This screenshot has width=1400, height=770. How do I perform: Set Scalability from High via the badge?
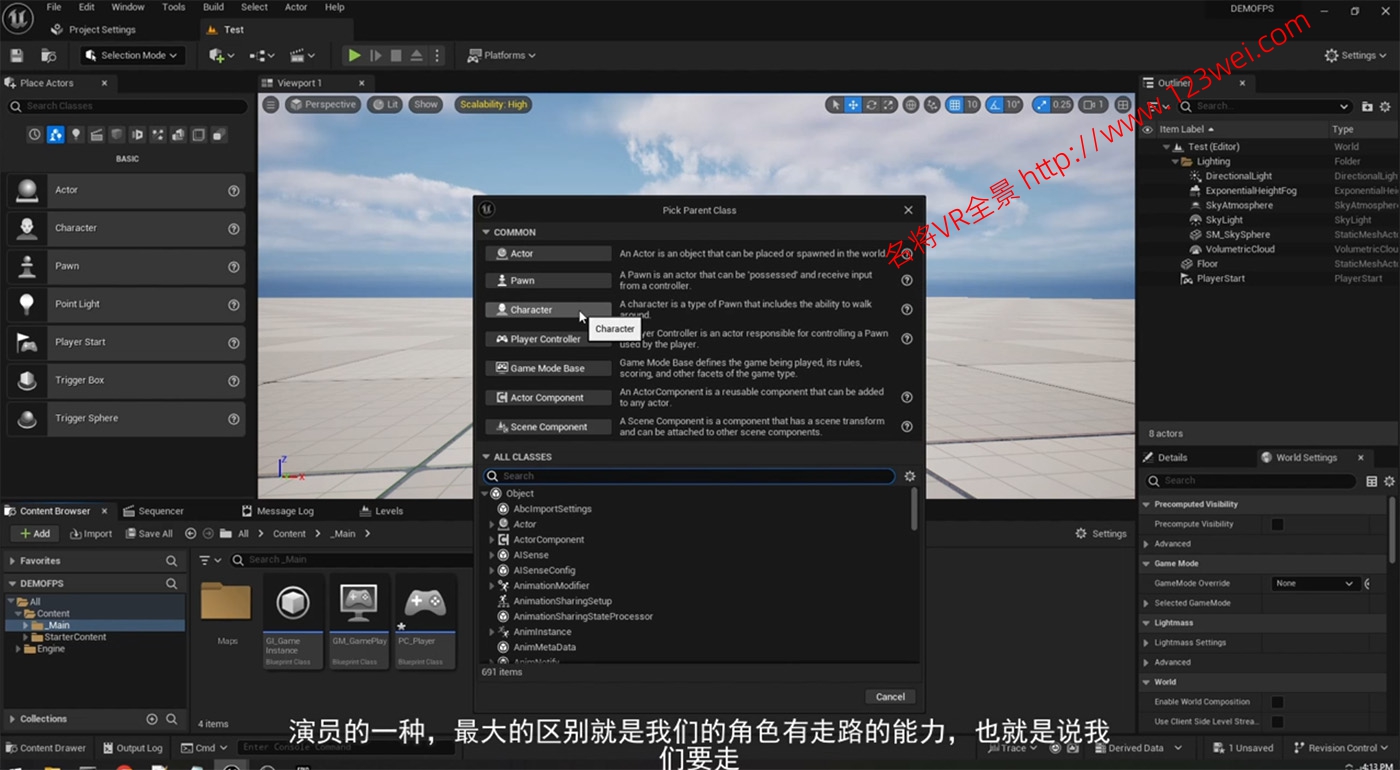[x=492, y=104]
